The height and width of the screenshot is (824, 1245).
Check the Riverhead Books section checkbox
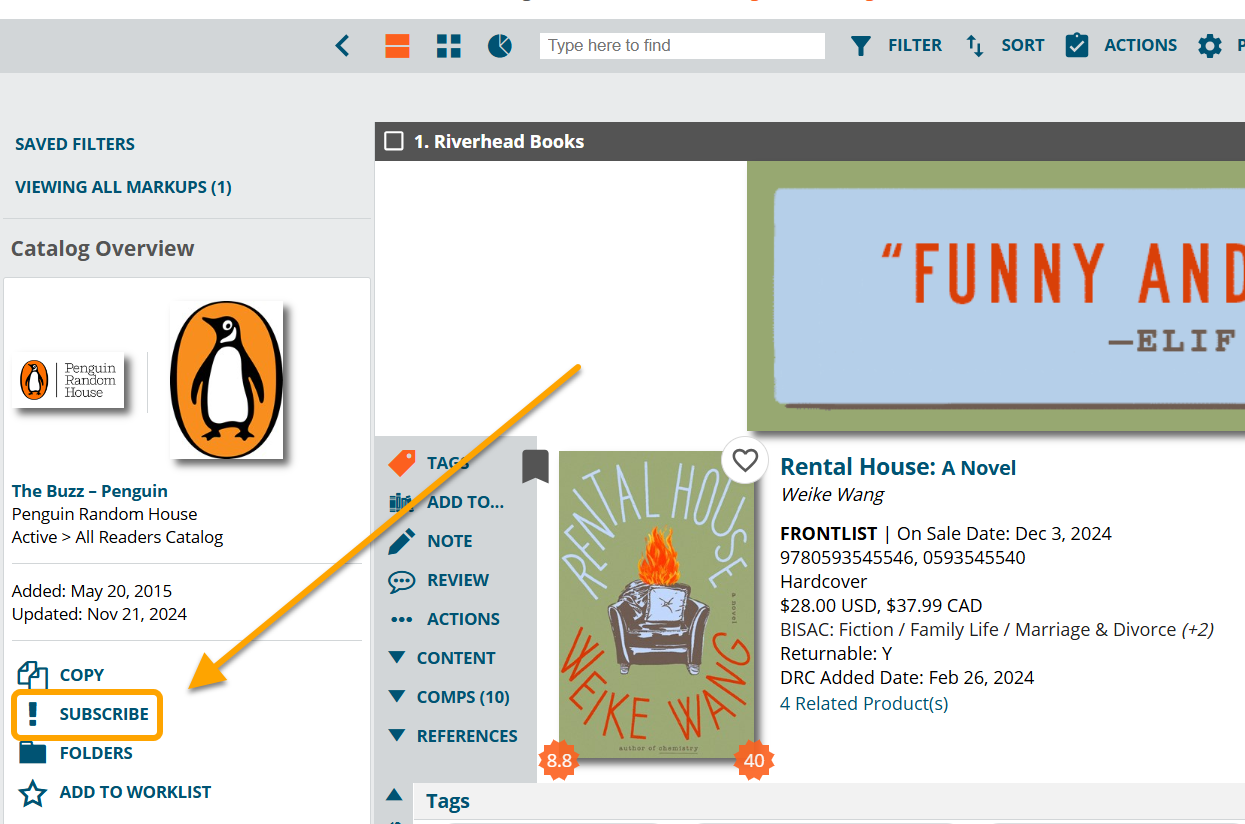click(394, 141)
